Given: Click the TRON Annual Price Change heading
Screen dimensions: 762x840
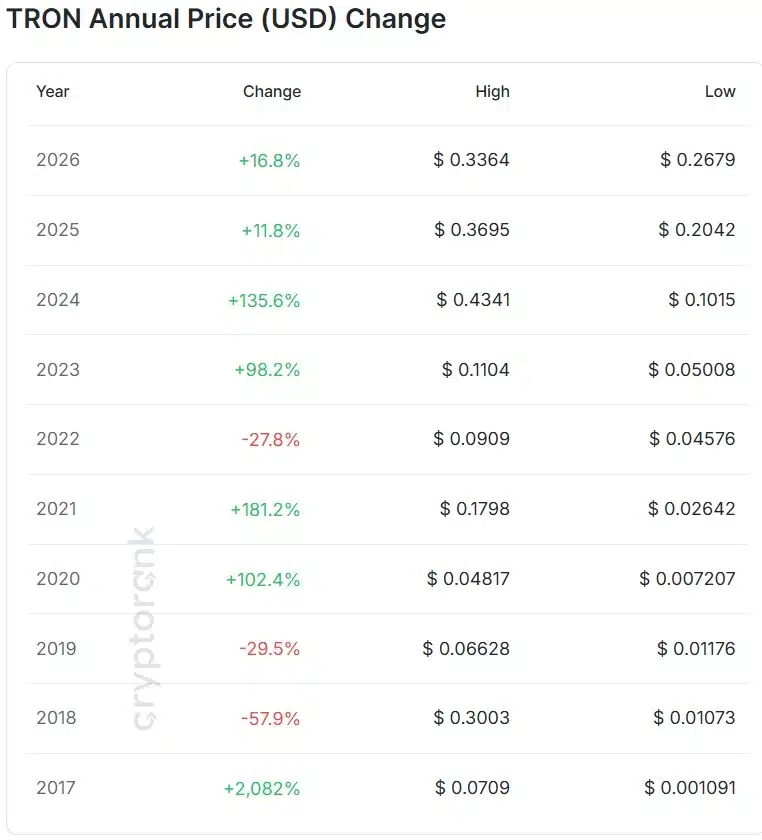Looking at the screenshot, I should 227,19.
